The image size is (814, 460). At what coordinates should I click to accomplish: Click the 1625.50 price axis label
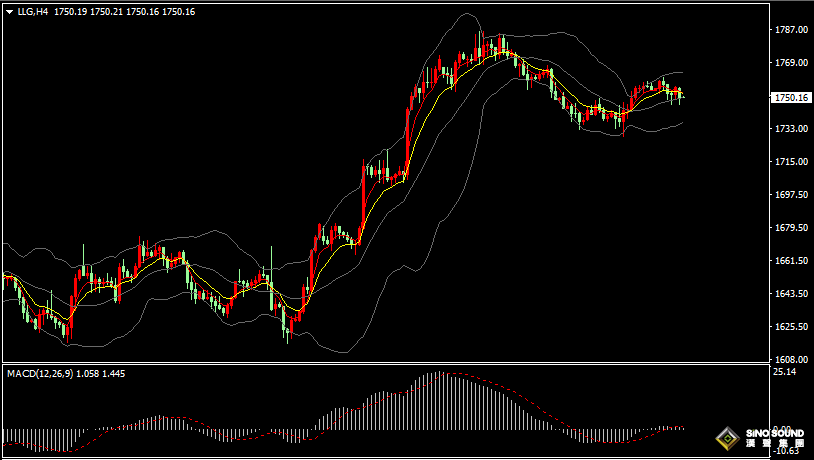[x=791, y=327]
